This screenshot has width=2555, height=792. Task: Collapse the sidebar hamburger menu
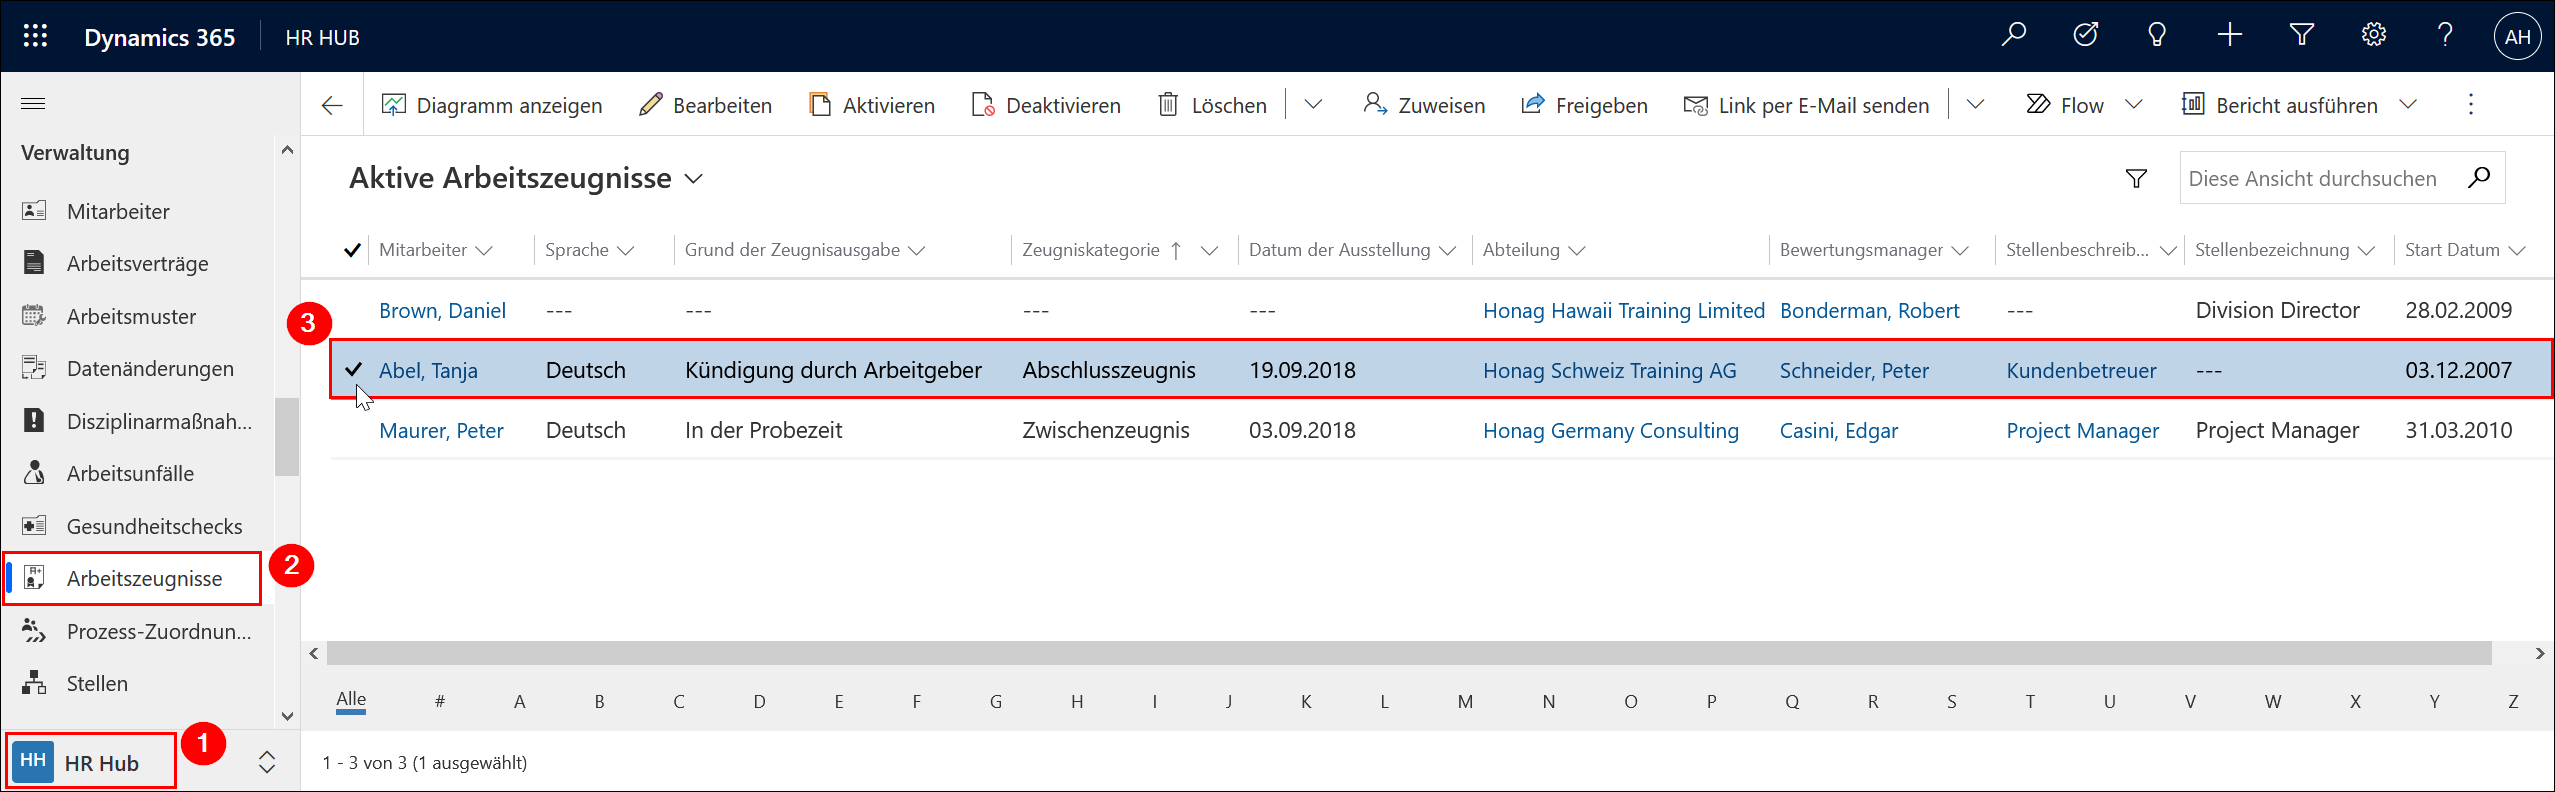[x=33, y=104]
